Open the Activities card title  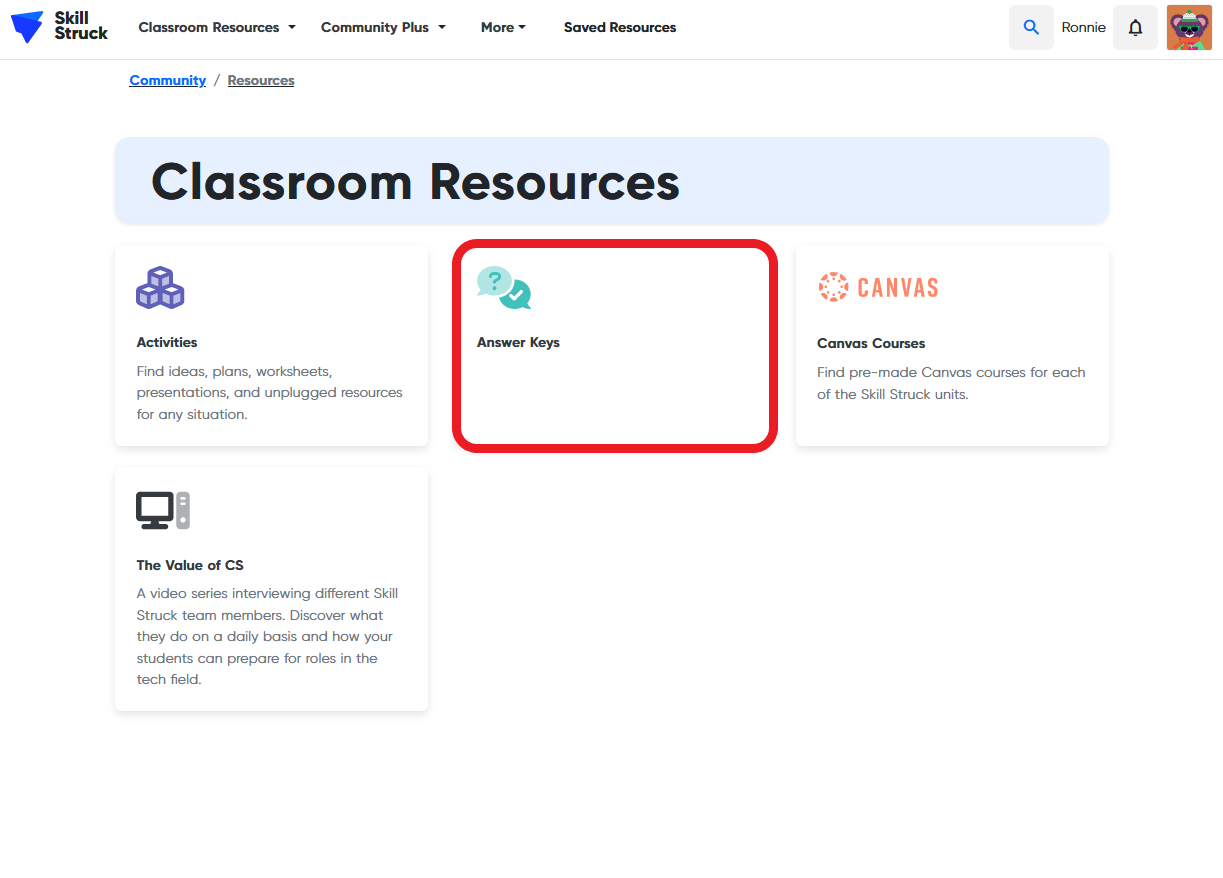pos(167,342)
